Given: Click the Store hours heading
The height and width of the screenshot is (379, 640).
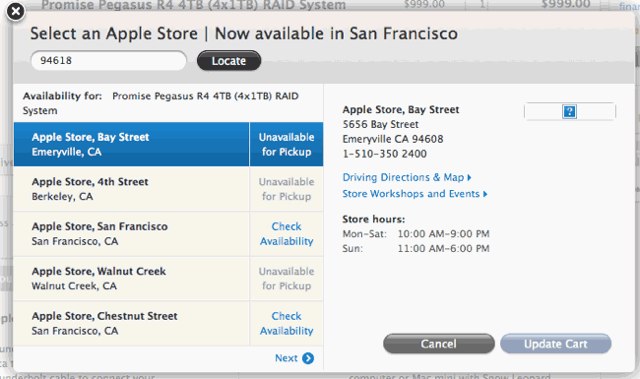Looking at the screenshot, I should pos(373,219).
